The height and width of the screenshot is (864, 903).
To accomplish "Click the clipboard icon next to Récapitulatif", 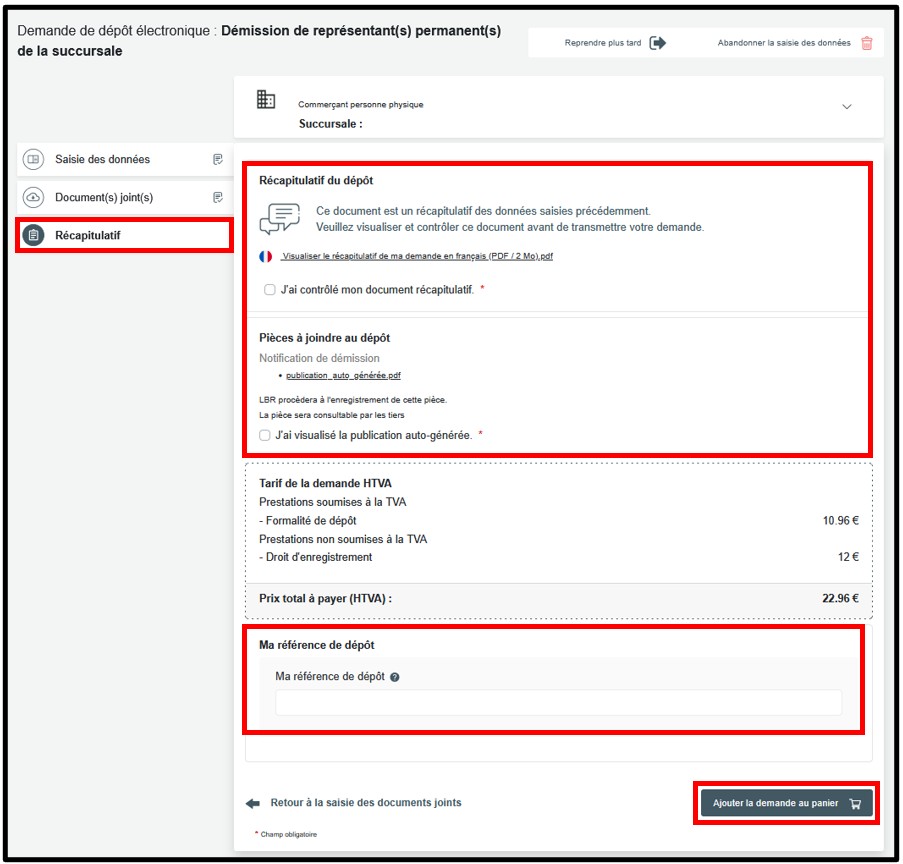I will point(33,235).
